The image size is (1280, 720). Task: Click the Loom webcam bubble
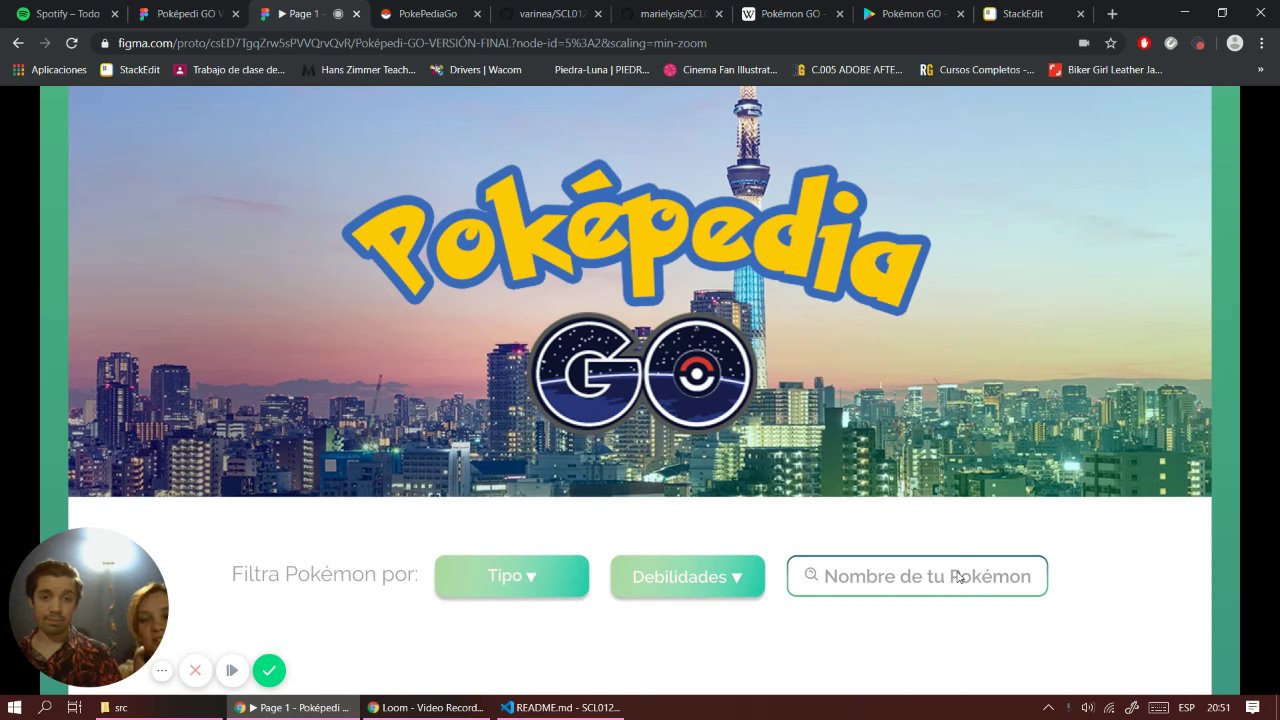click(88, 607)
